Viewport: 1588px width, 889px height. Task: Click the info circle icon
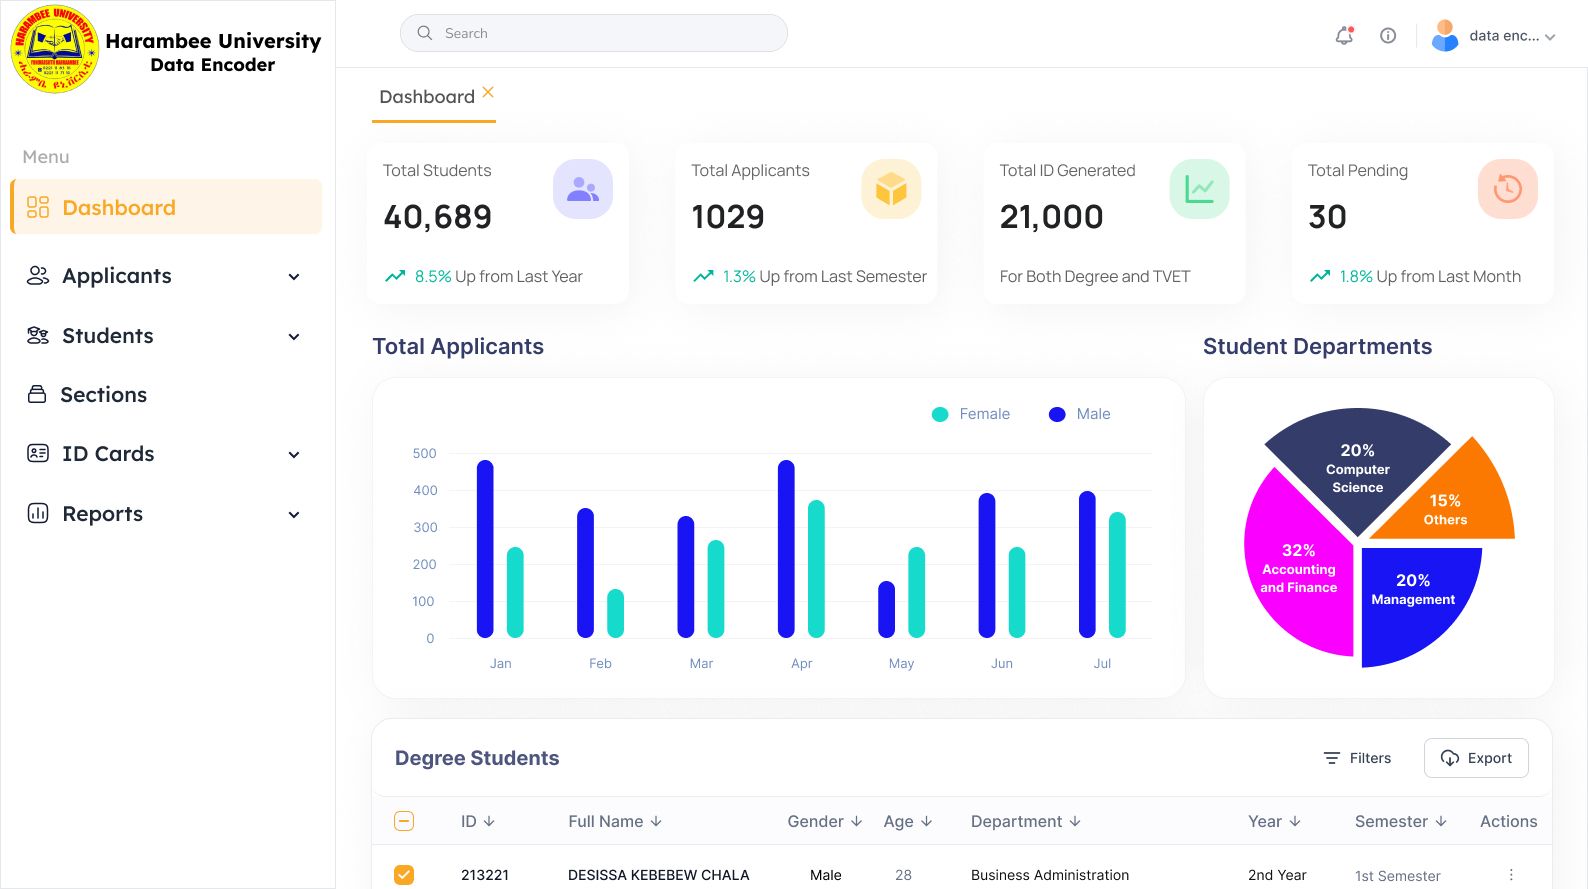[x=1388, y=36]
